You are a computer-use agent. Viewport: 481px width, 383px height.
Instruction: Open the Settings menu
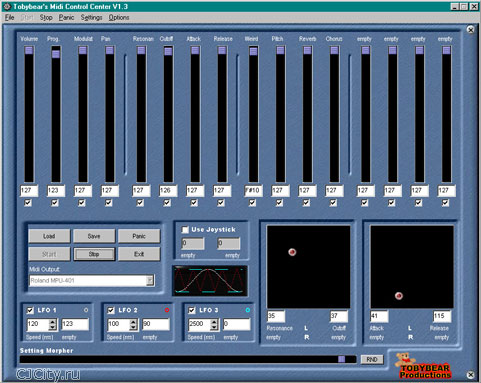click(91, 17)
